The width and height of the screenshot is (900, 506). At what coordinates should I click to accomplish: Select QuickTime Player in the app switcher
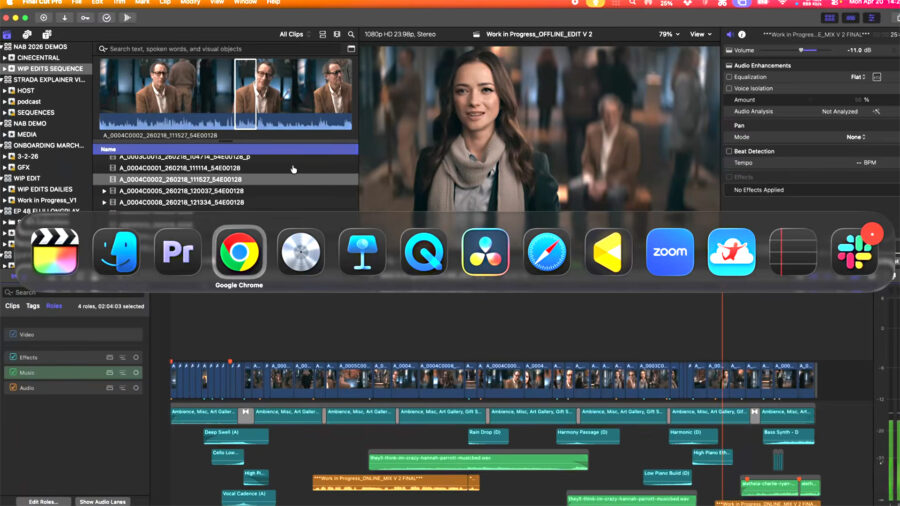click(424, 252)
